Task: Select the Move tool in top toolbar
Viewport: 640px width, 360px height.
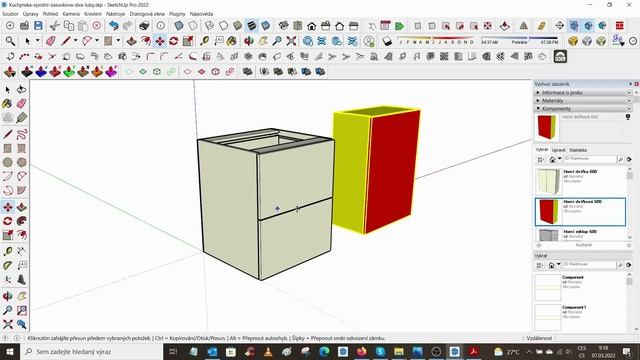Action: click(160, 41)
